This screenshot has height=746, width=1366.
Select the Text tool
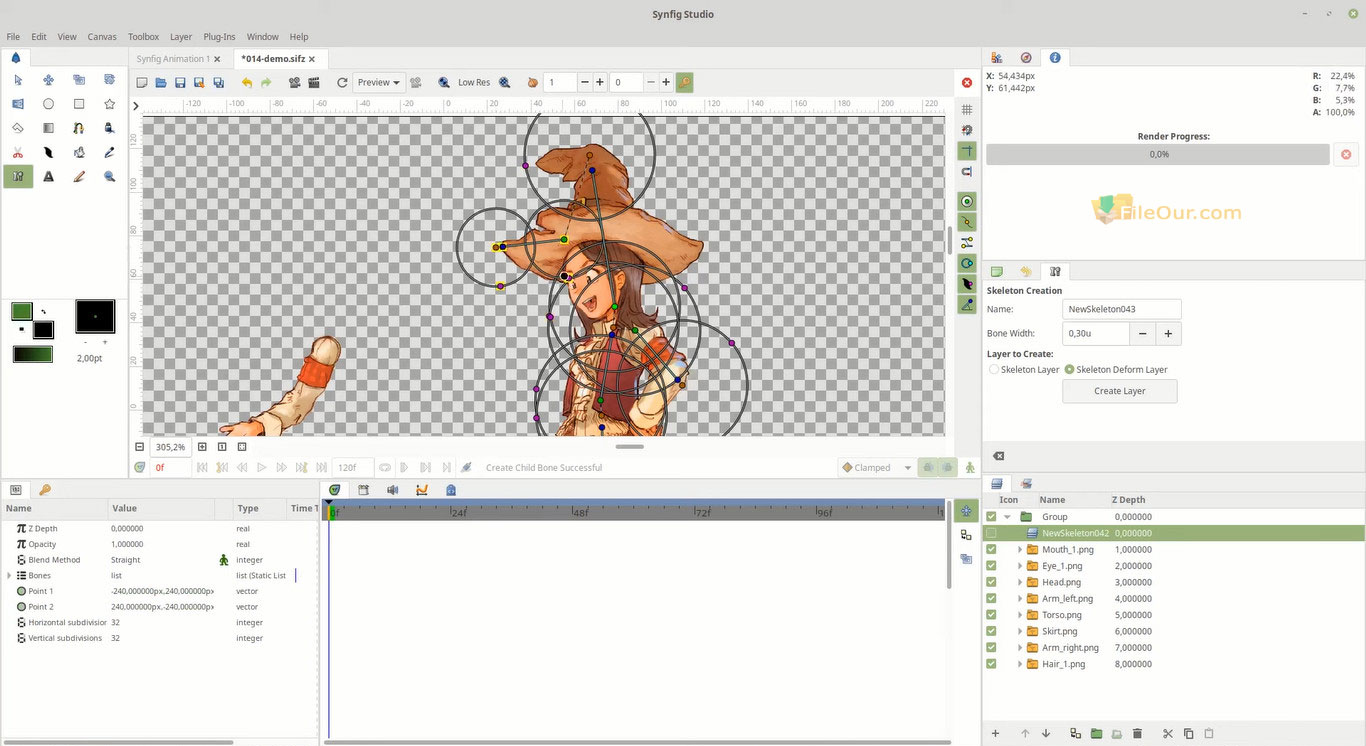[48, 177]
